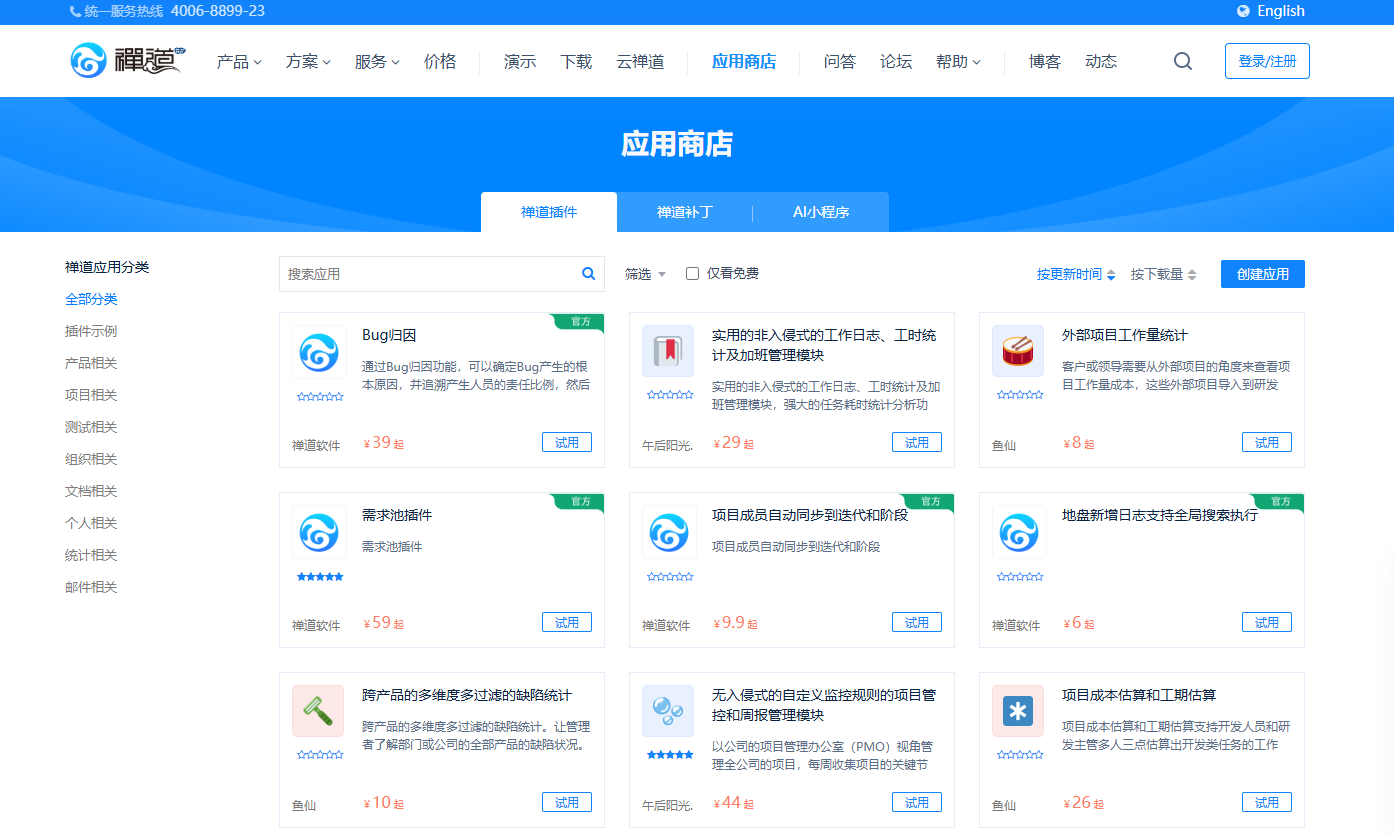Click 试用 for 项目成本估算和工期估算
This screenshot has height=835, width=1394.
(x=1267, y=802)
